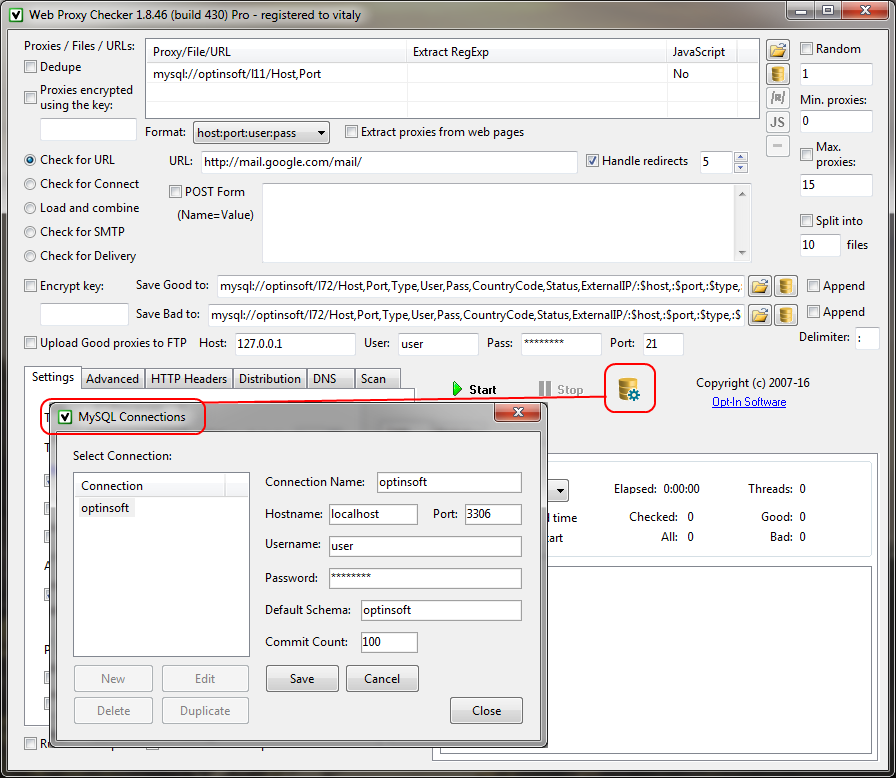
Task: Open the Opt-In Software link
Action: (x=748, y=402)
